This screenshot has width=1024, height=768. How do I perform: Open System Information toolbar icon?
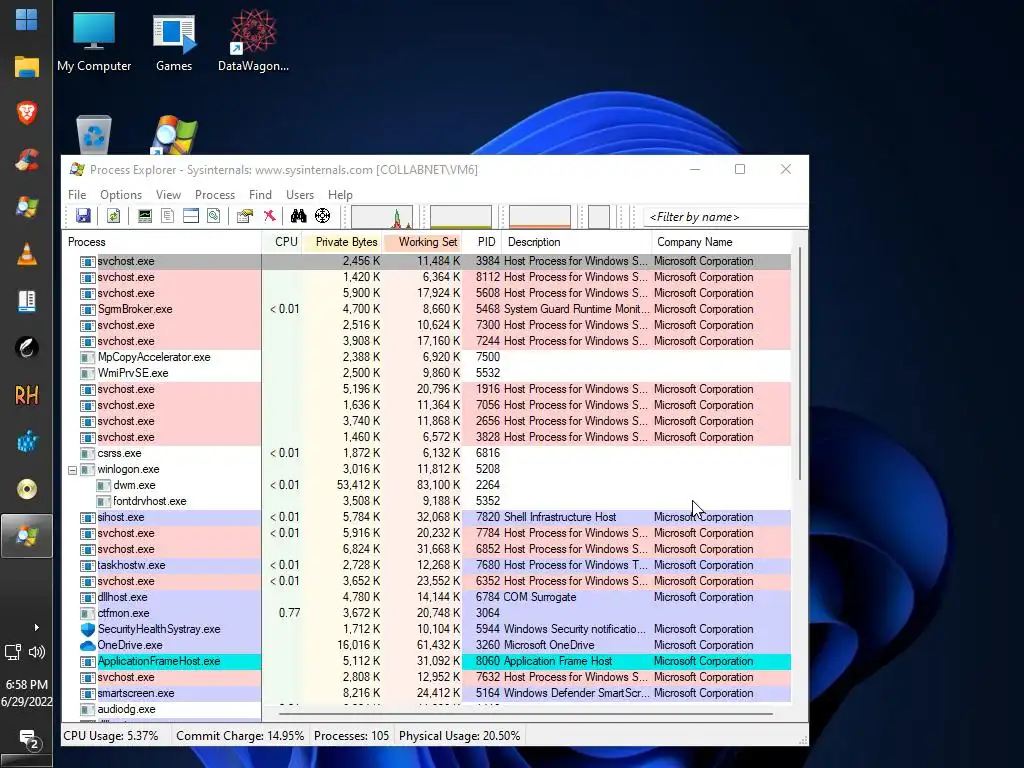145,216
